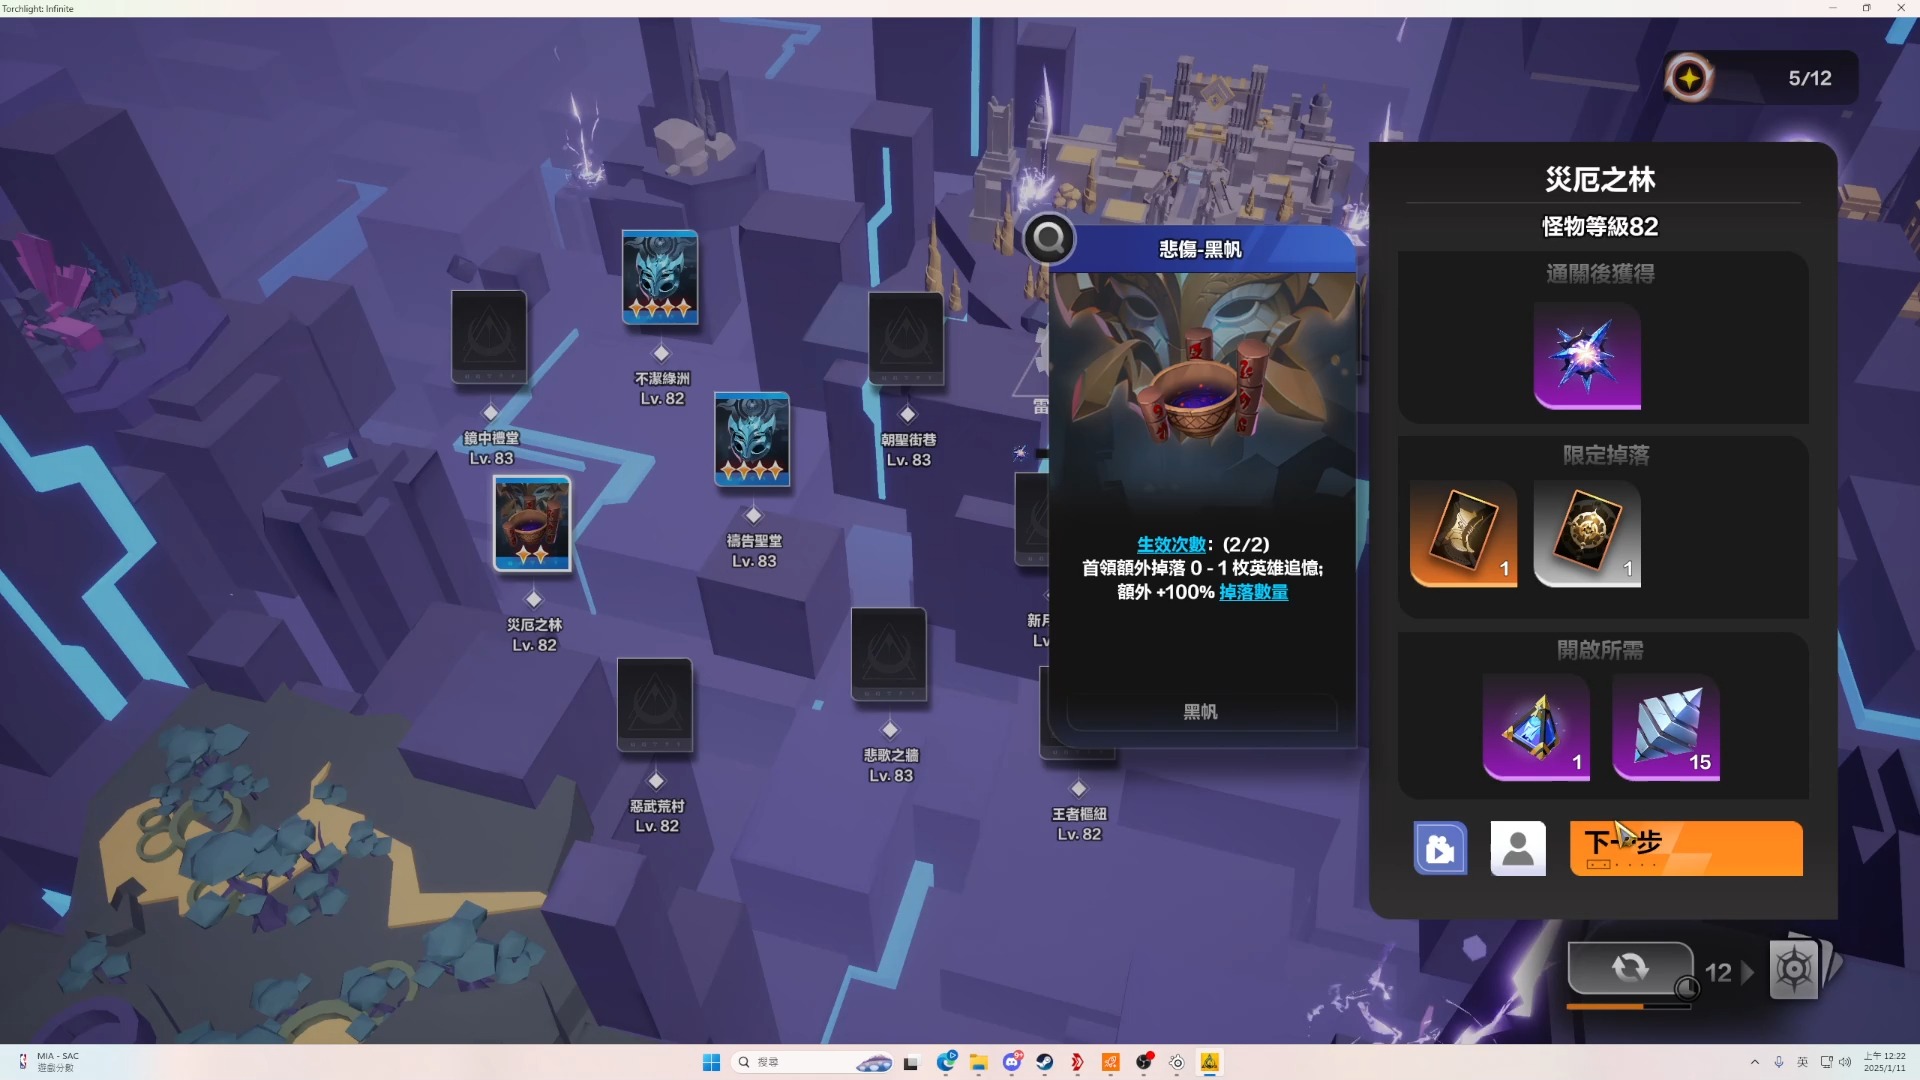
Task: Click the 王者樞紐 Lv. 82 map label
Action: tap(1079, 824)
